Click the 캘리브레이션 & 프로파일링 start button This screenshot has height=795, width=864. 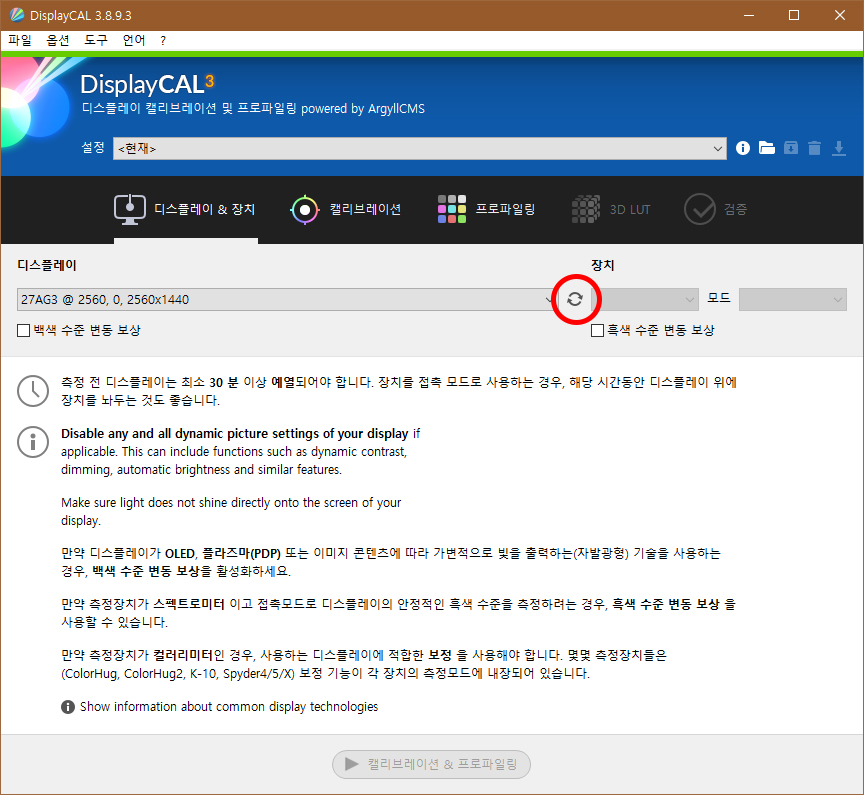tap(431, 764)
